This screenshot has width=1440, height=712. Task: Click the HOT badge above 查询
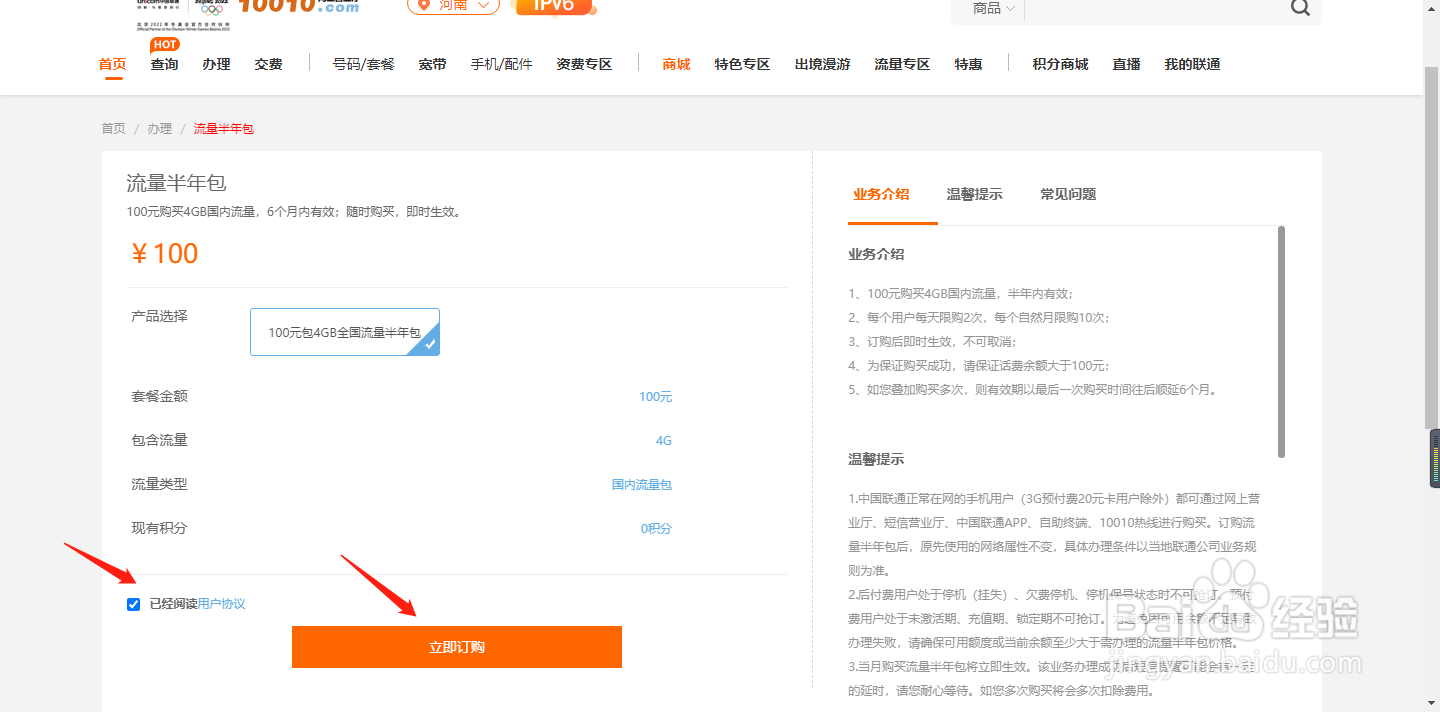point(164,44)
